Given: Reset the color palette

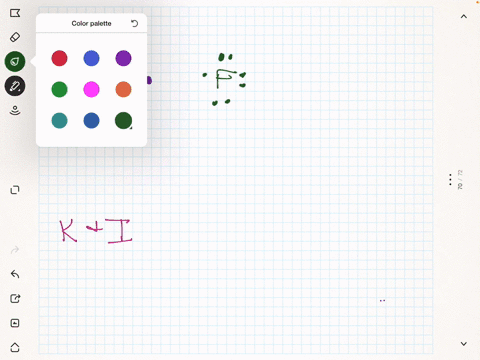Looking at the screenshot, I should click(x=134, y=23).
